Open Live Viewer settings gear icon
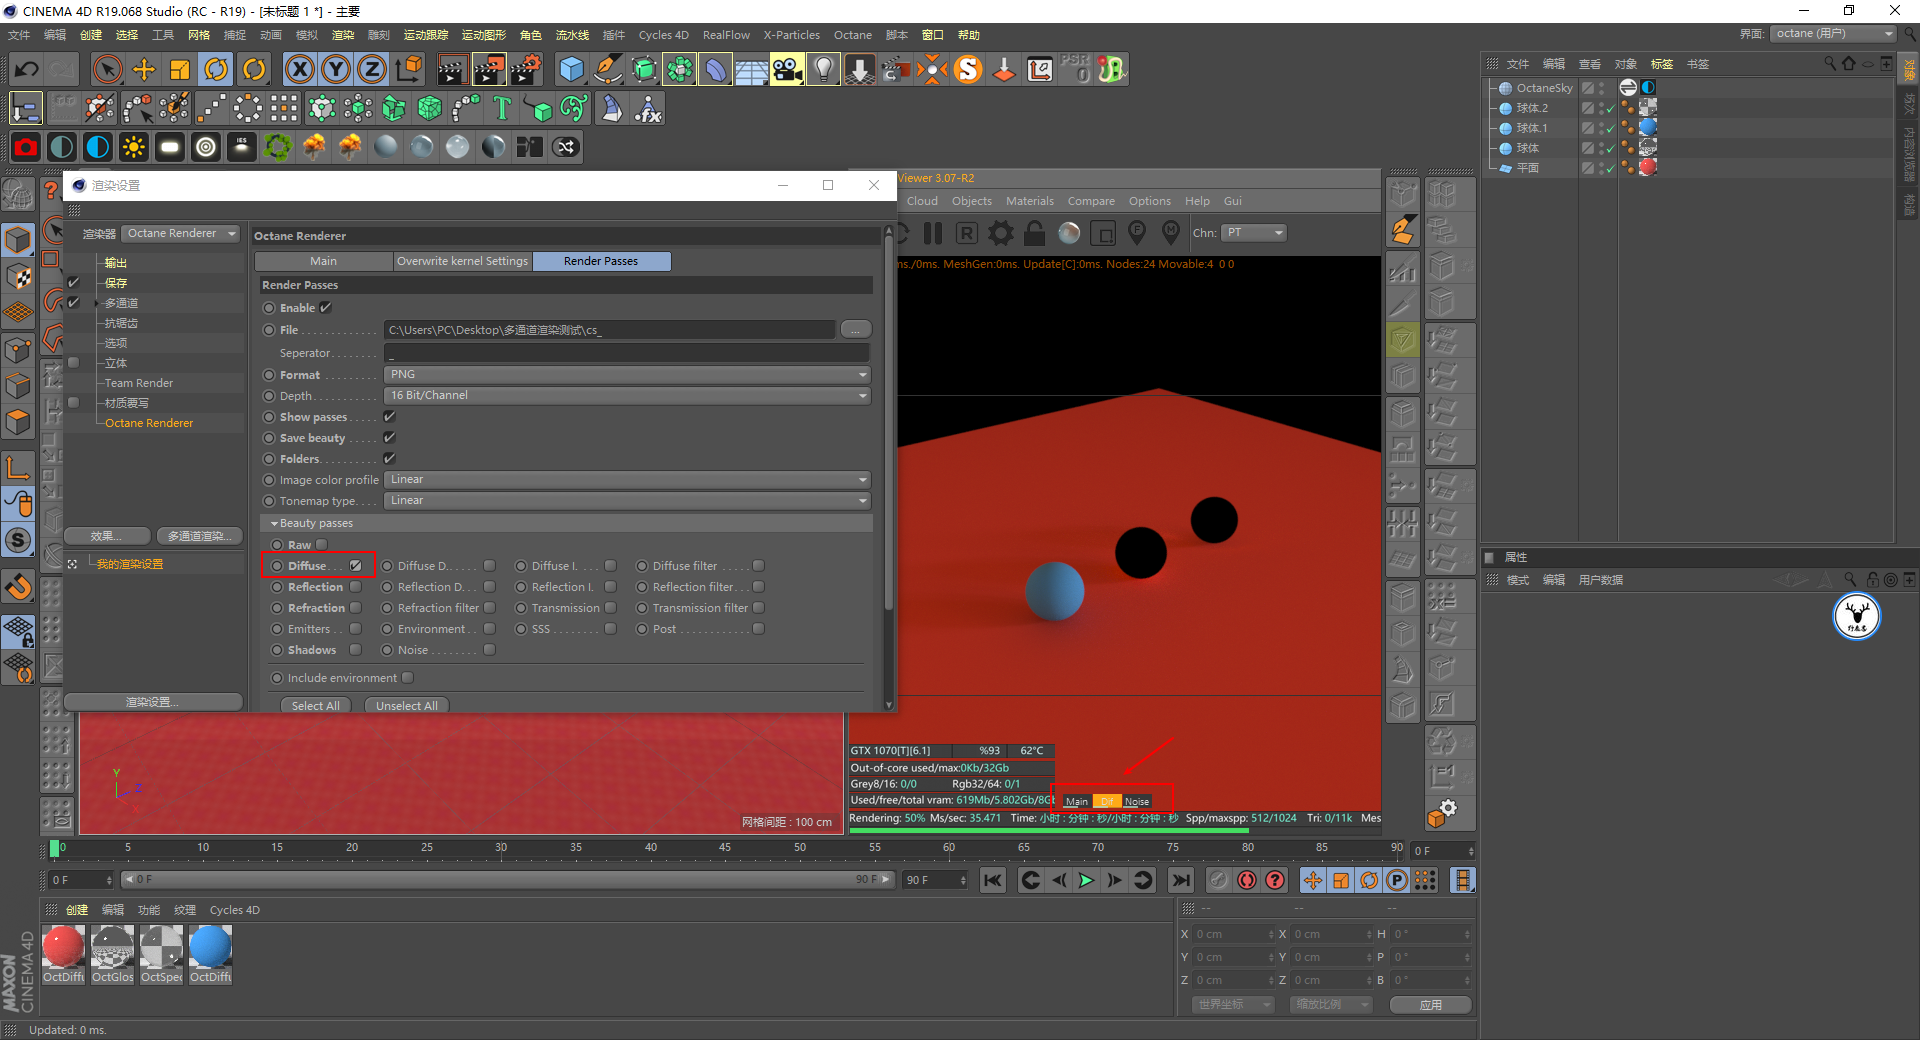Screen dimensions: 1920x1040 pos(1000,233)
